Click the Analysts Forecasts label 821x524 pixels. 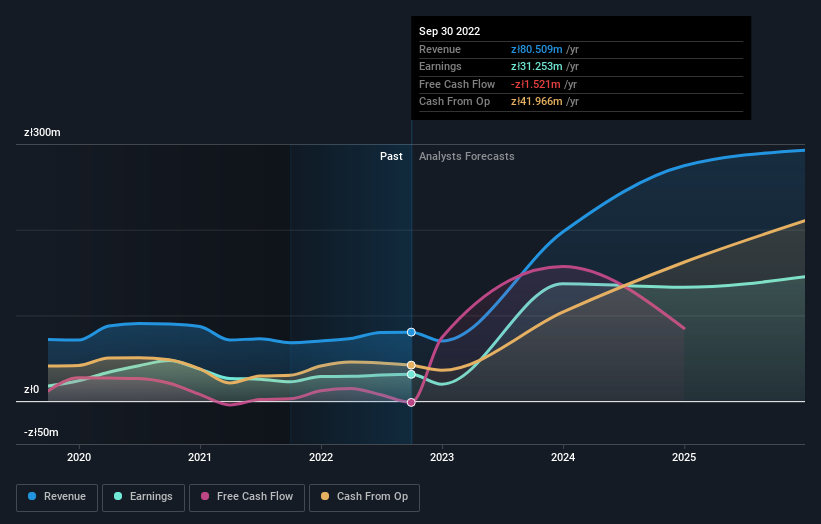[x=467, y=156]
